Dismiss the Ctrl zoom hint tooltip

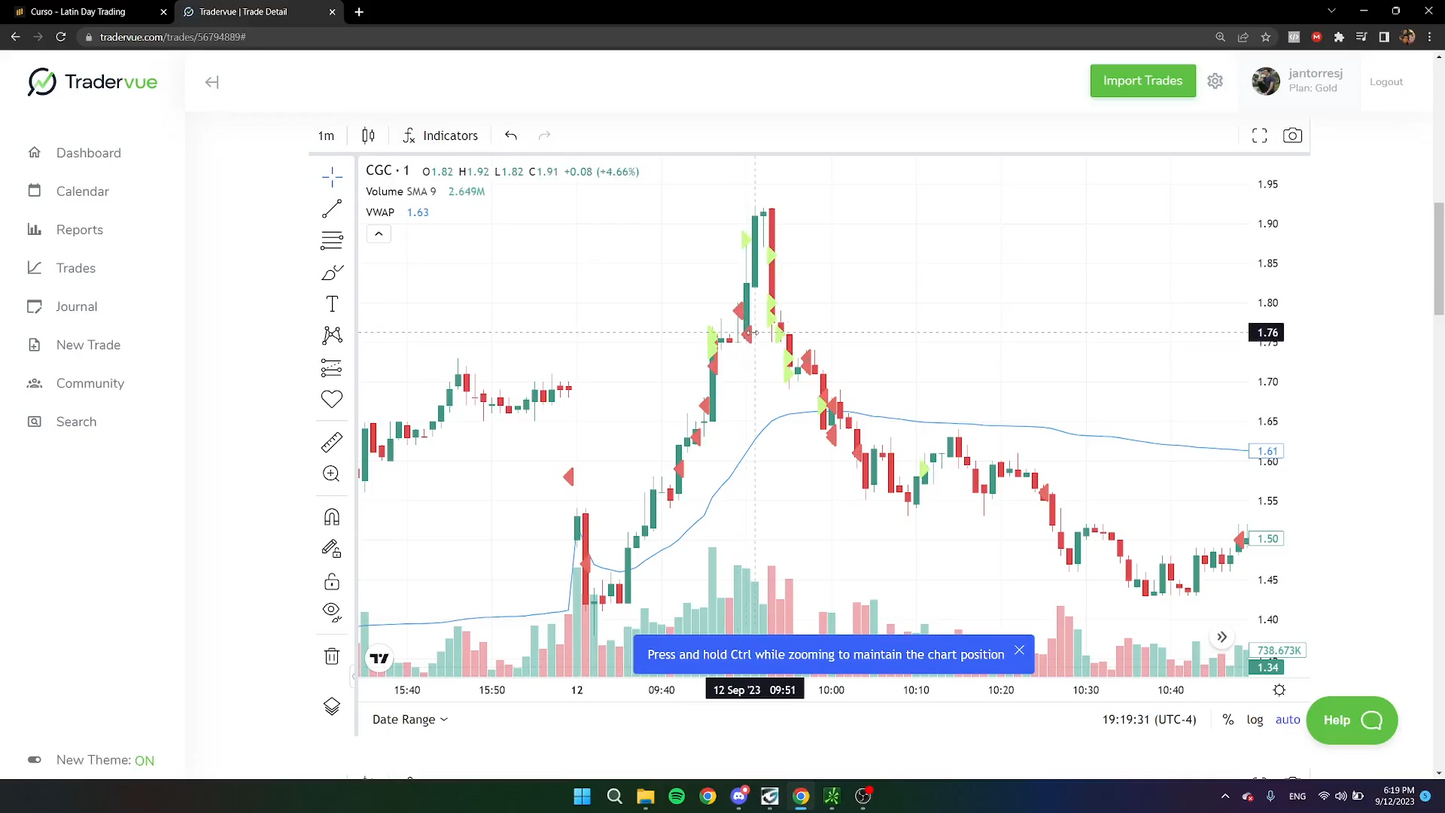pyautogui.click(x=1019, y=651)
